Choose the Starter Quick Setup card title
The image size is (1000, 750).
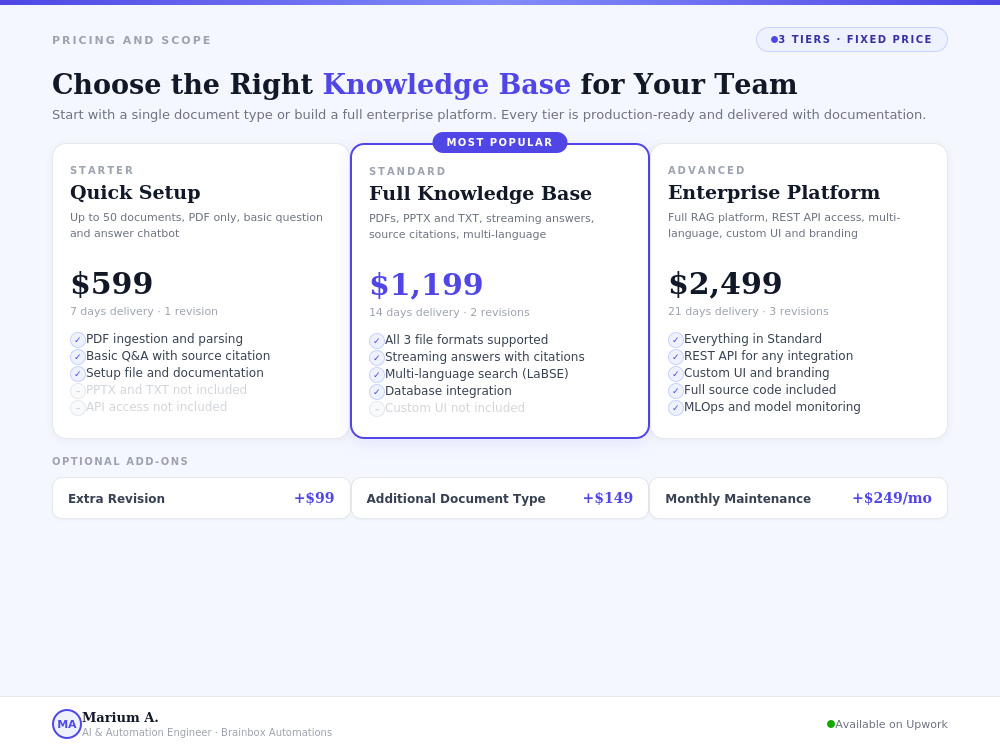135,192
